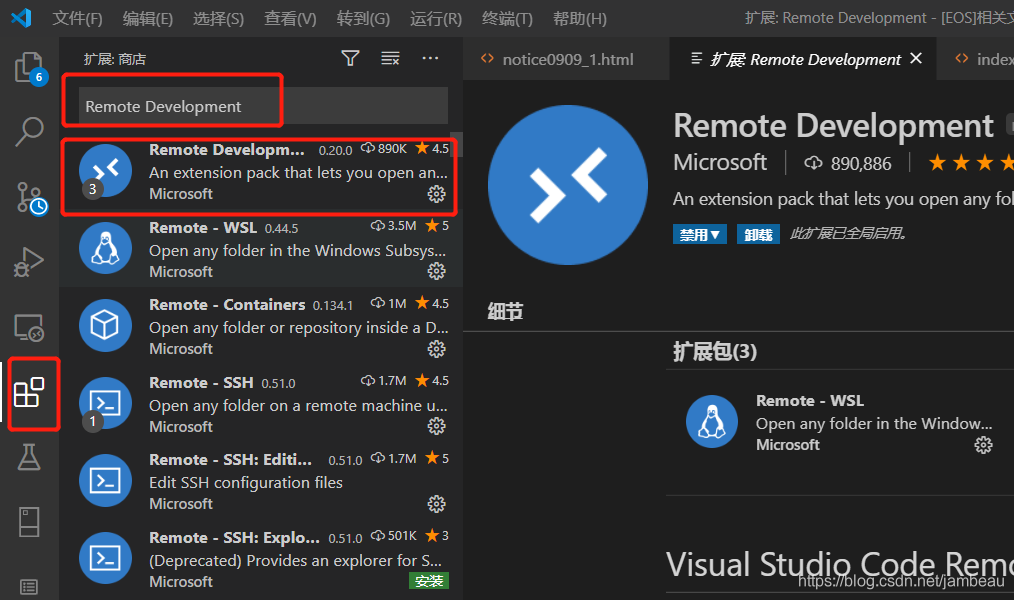
Task: Click the star rating in extension details
Action: [x=970, y=162]
